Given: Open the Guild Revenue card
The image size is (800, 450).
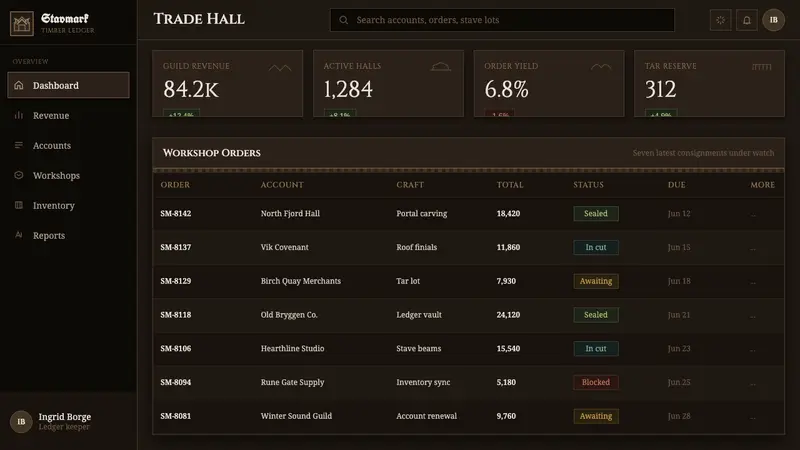Looking at the screenshot, I should coord(228,84).
